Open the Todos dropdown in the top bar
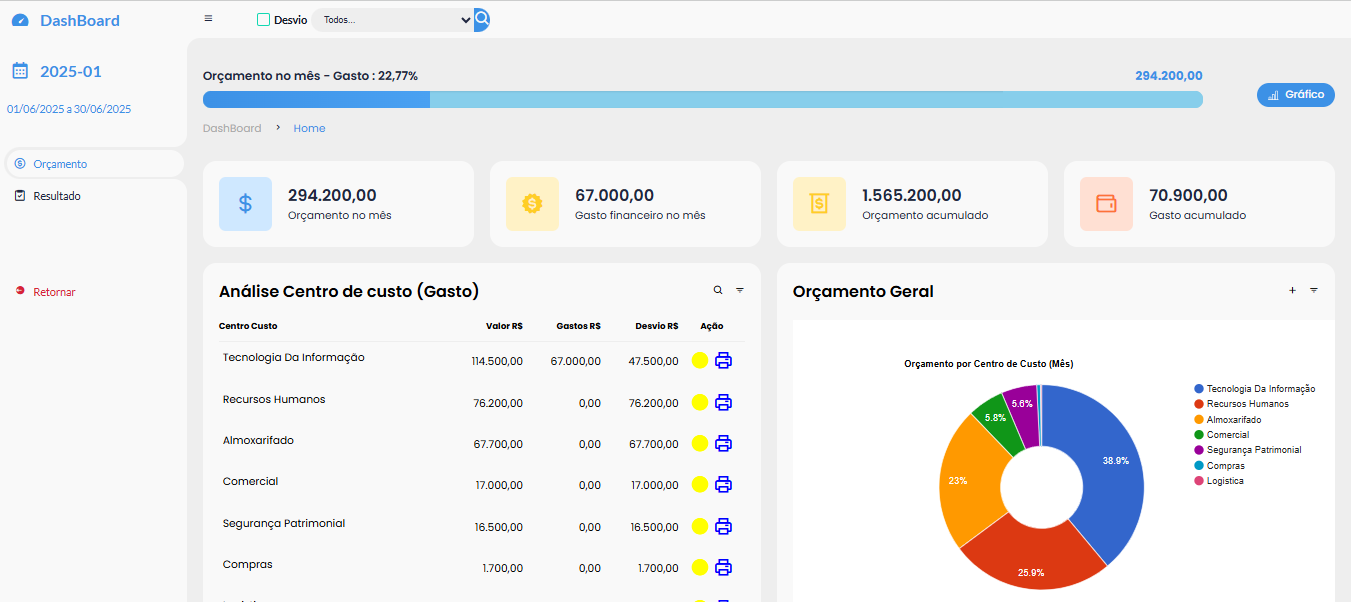Screen dimensions: 1351x602 [393, 18]
